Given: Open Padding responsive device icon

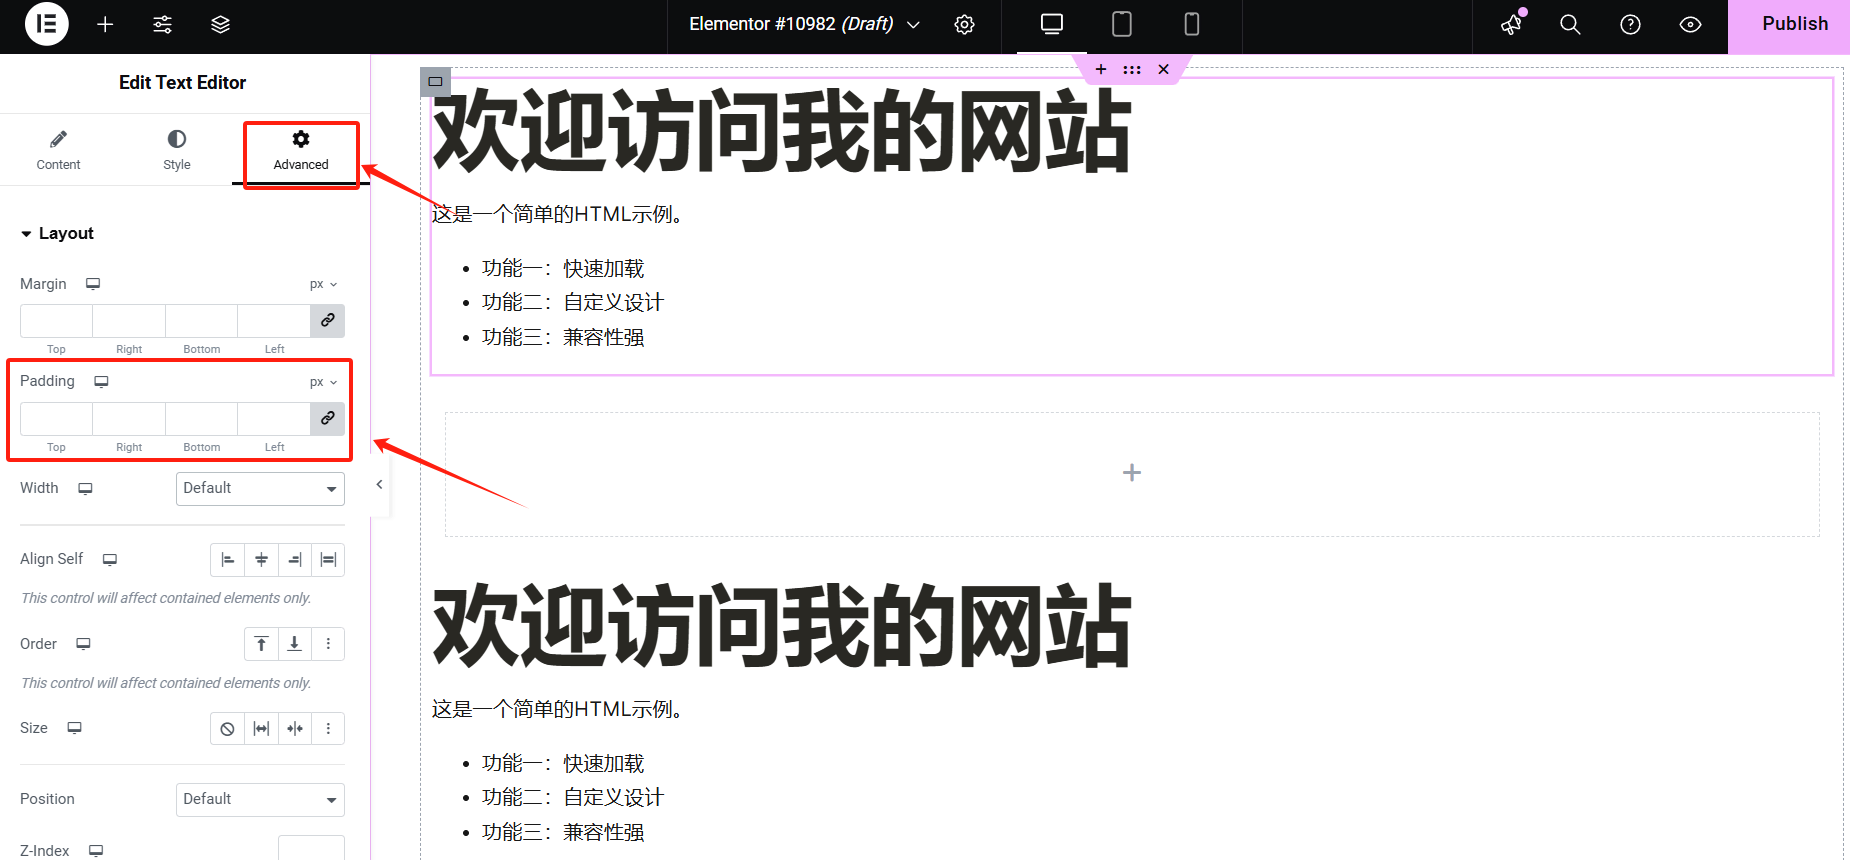Looking at the screenshot, I should coord(101,381).
